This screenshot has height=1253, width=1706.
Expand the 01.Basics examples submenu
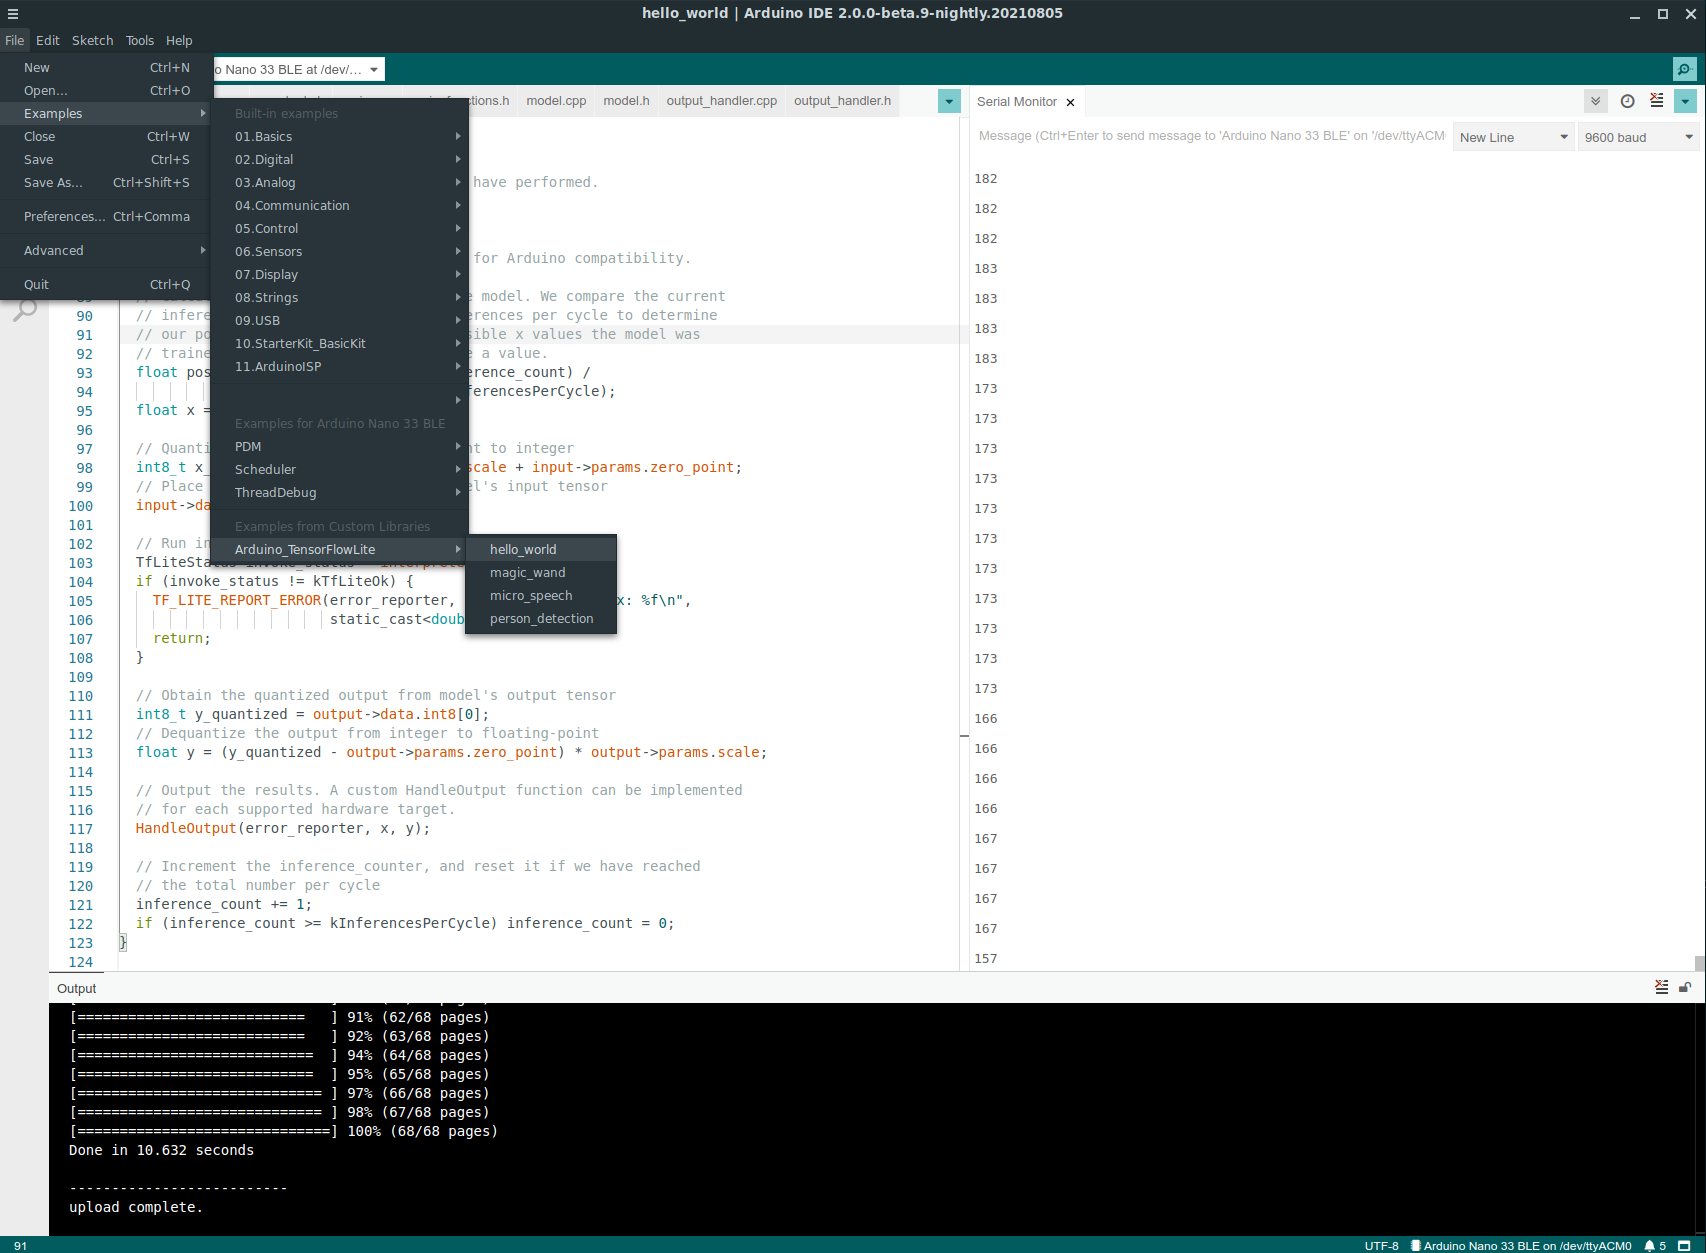[339, 136]
